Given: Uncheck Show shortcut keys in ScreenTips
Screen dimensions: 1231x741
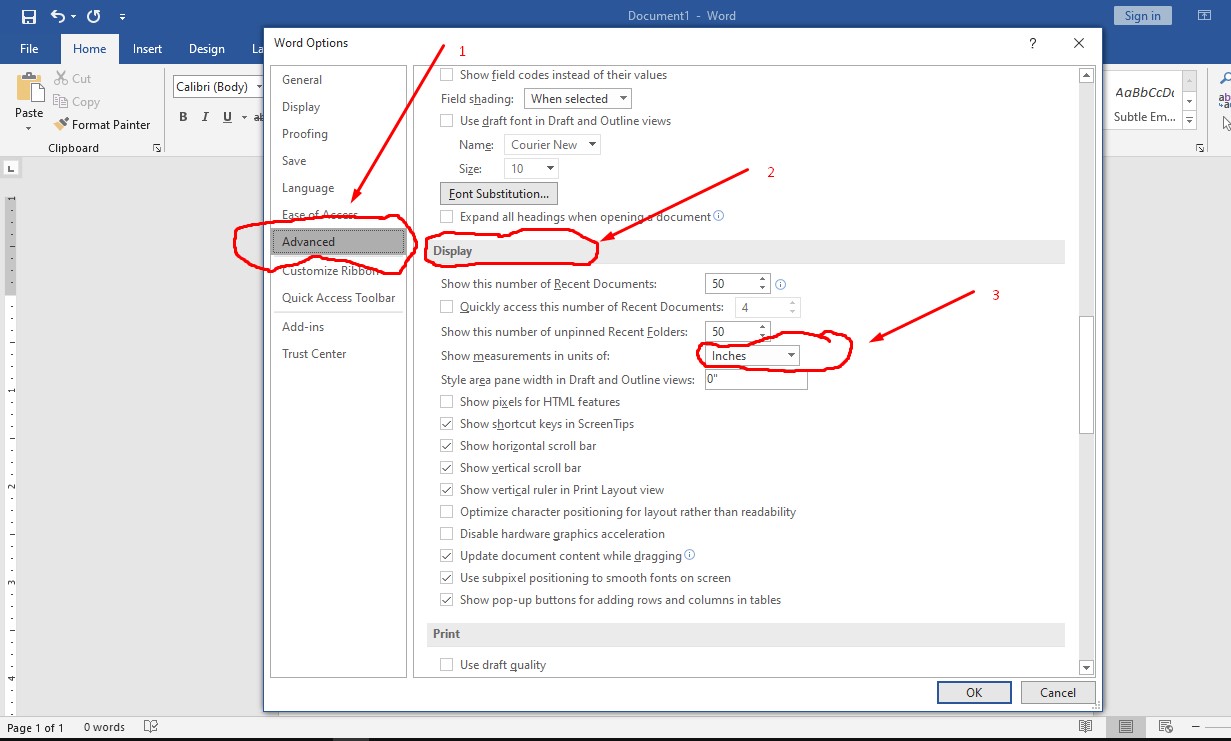Looking at the screenshot, I should point(446,423).
